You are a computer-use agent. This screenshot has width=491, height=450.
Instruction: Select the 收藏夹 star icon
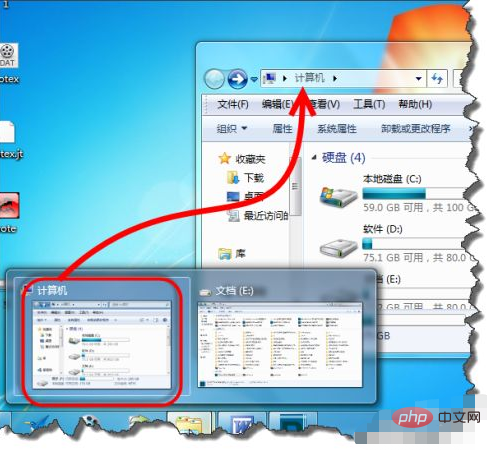click(224, 159)
